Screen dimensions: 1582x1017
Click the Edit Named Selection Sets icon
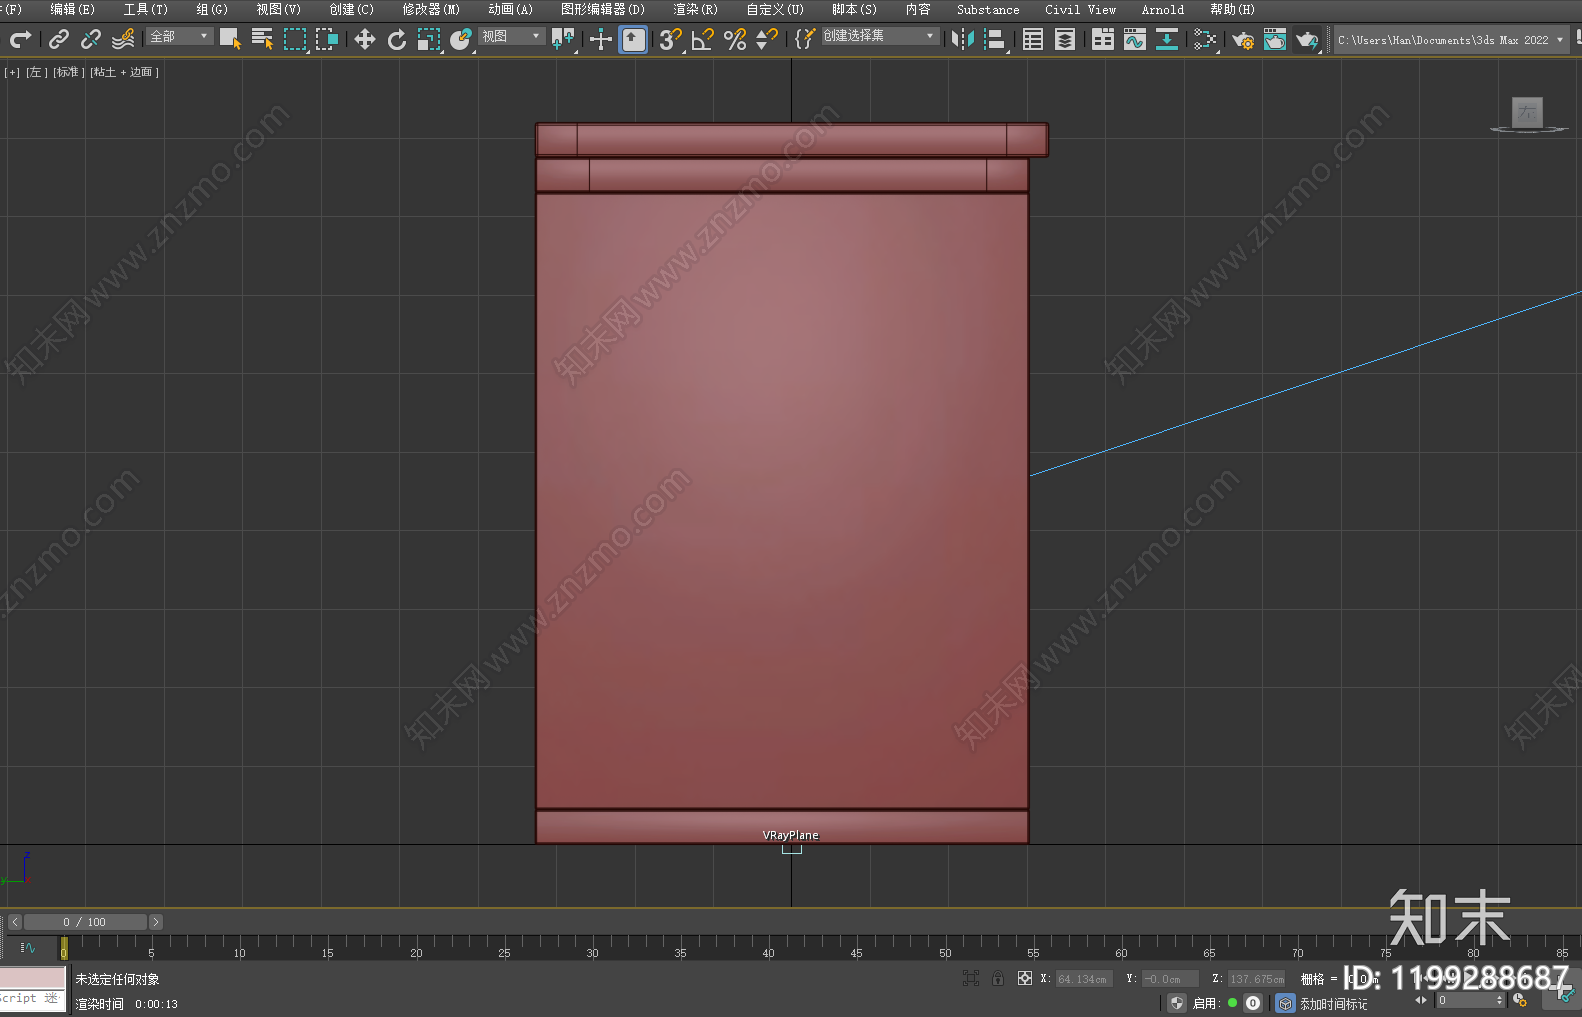click(804, 39)
